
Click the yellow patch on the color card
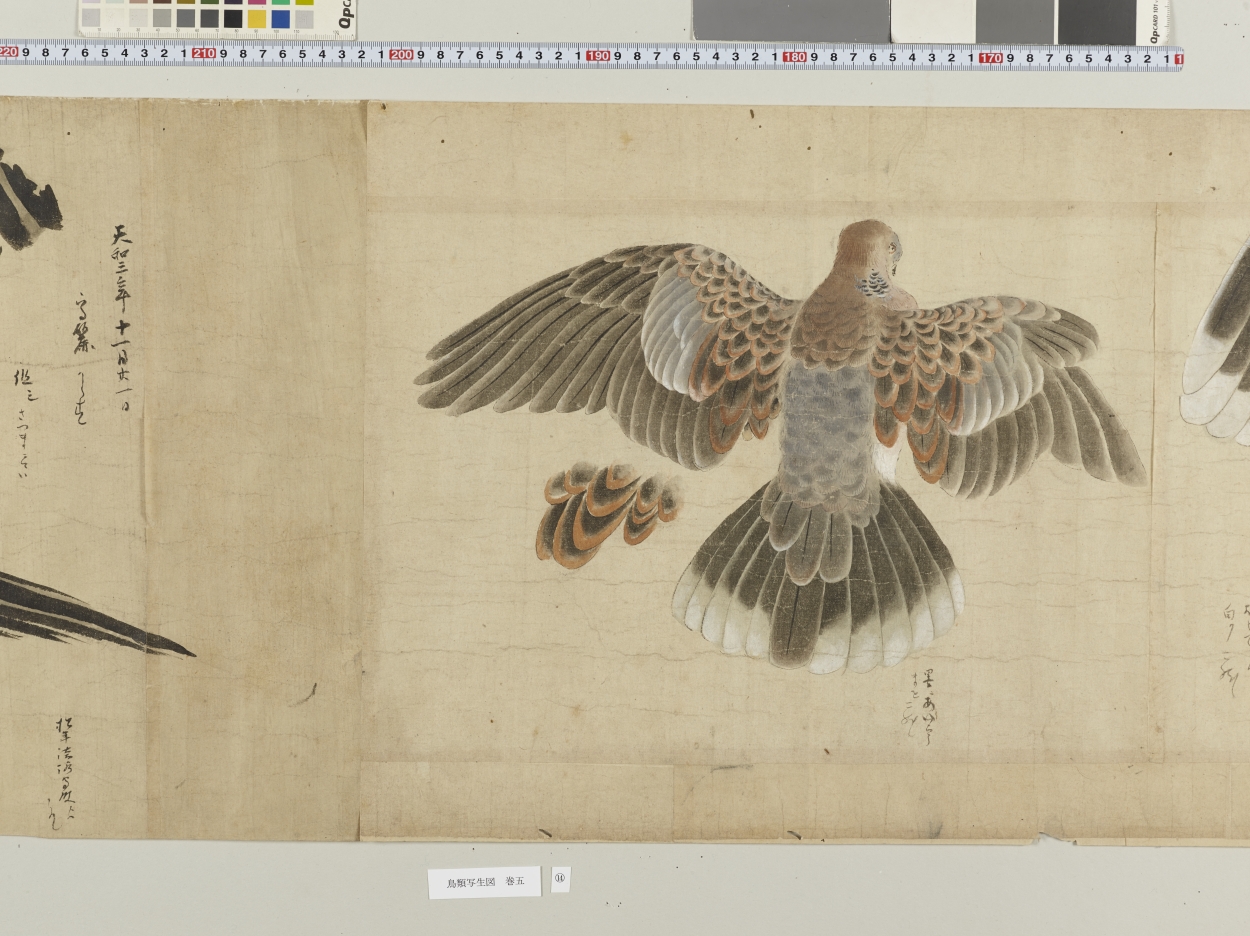pyautogui.click(x=257, y=19)
